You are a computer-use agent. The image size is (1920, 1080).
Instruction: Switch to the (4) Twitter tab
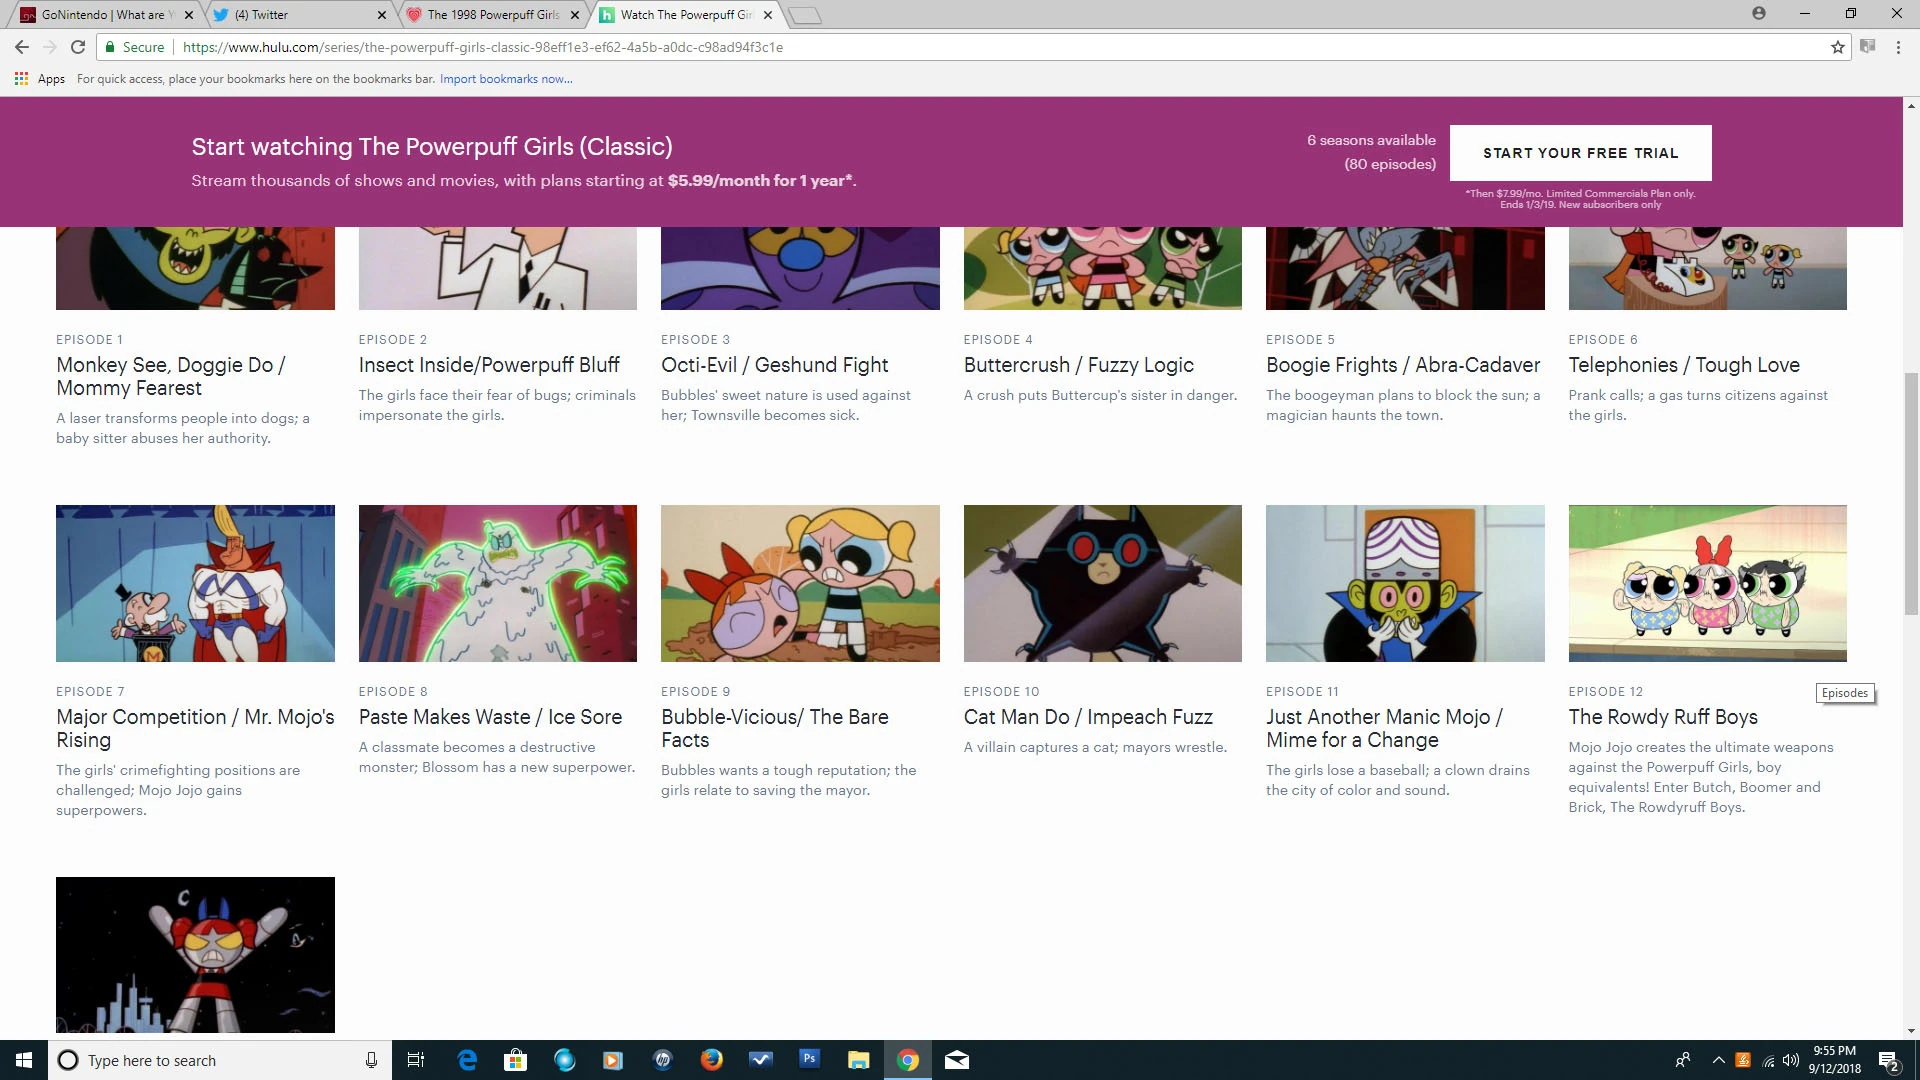coord(290,15)
